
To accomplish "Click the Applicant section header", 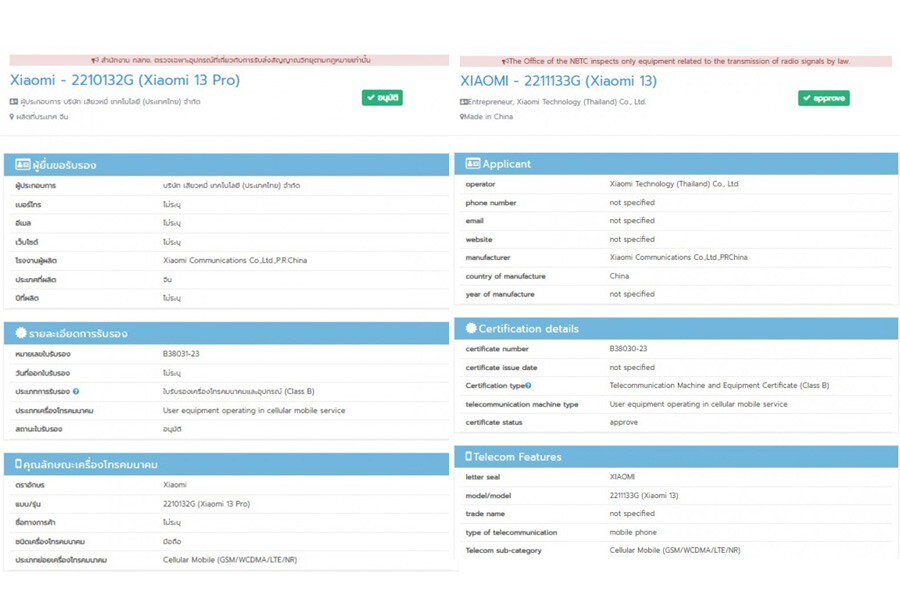I will click(x=676, y=164).
